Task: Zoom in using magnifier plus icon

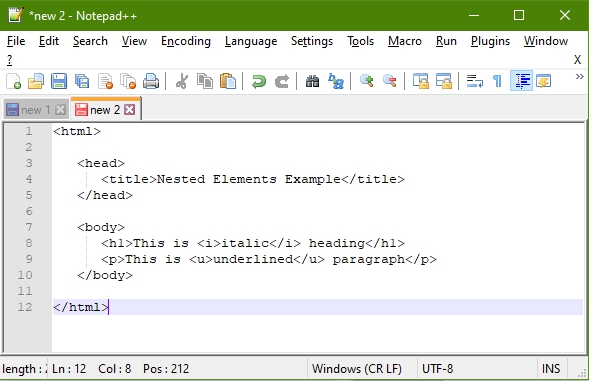Action: click(x=366, y=81)
